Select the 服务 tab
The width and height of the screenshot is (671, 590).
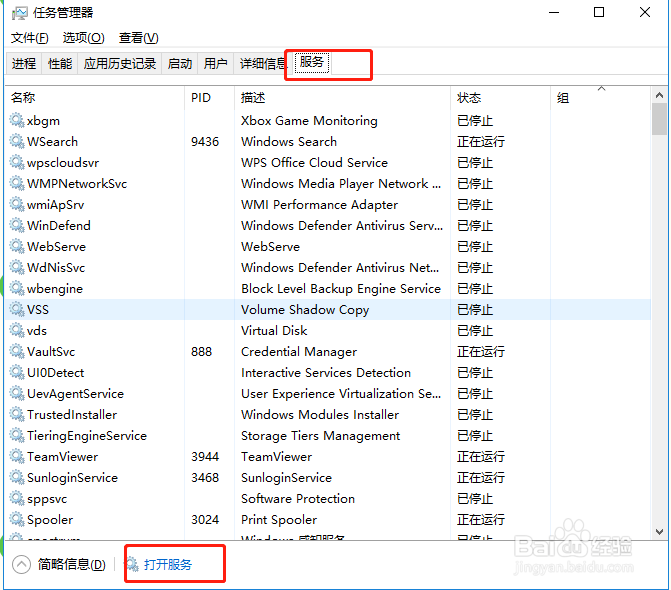pyautogui.click(x=312, y=62)
